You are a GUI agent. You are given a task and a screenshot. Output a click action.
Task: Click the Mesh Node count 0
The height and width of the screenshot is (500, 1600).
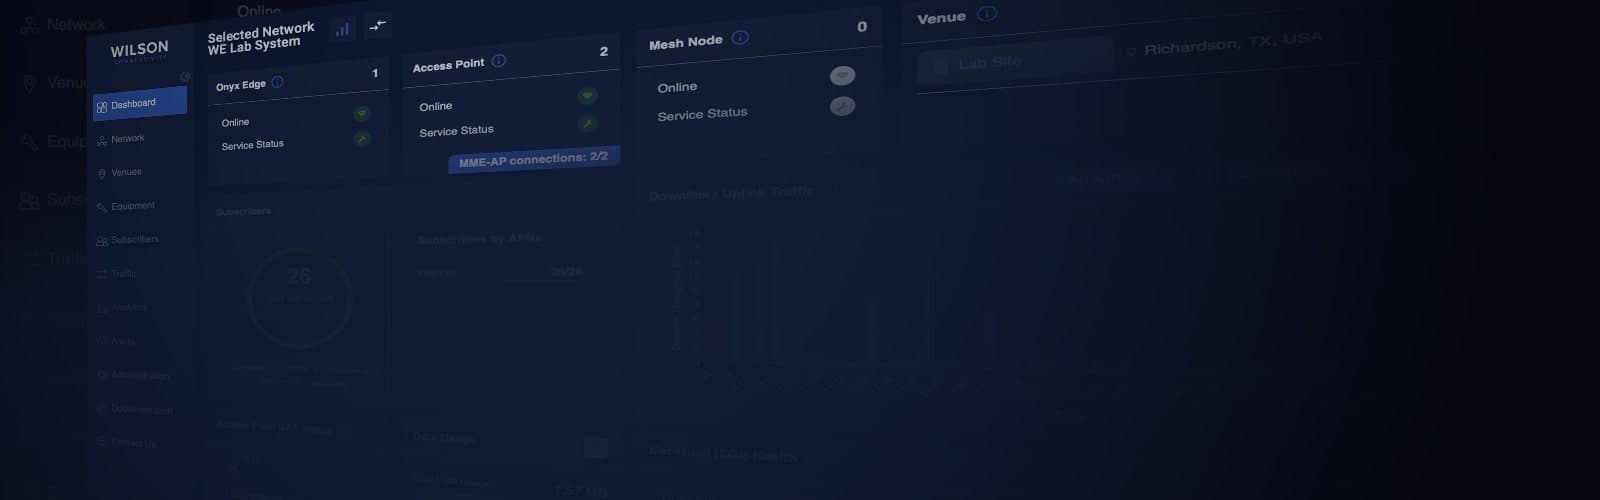coord(862,27)
